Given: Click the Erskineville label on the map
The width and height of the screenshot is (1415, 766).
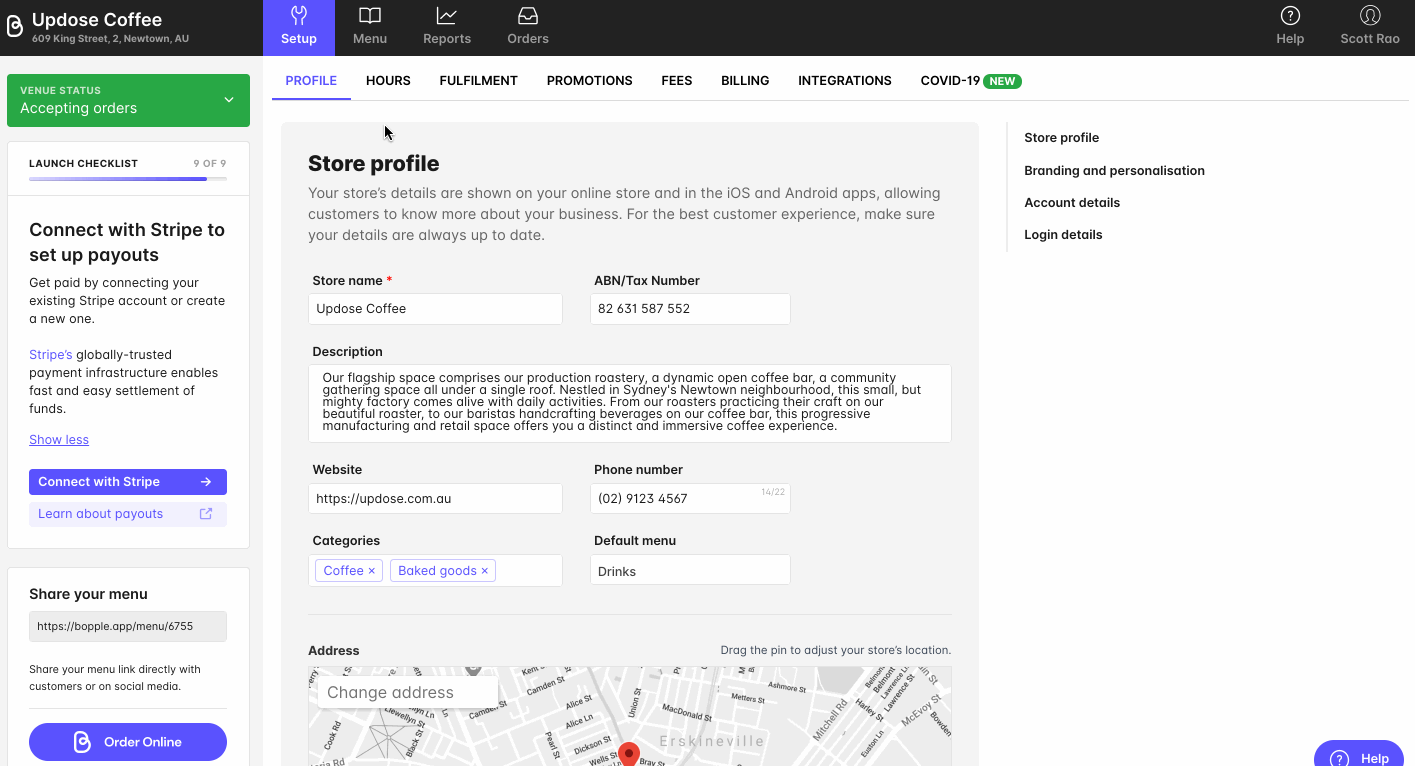Looking at the screenshot, I should [x=712, y=741].
